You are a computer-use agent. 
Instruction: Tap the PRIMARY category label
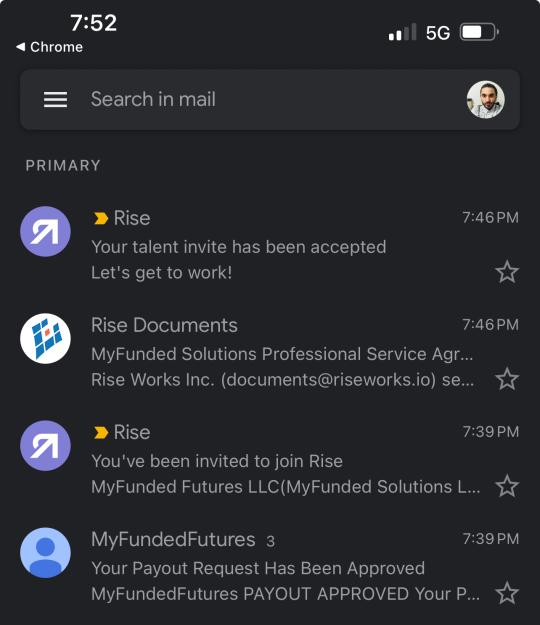point(63,165)
